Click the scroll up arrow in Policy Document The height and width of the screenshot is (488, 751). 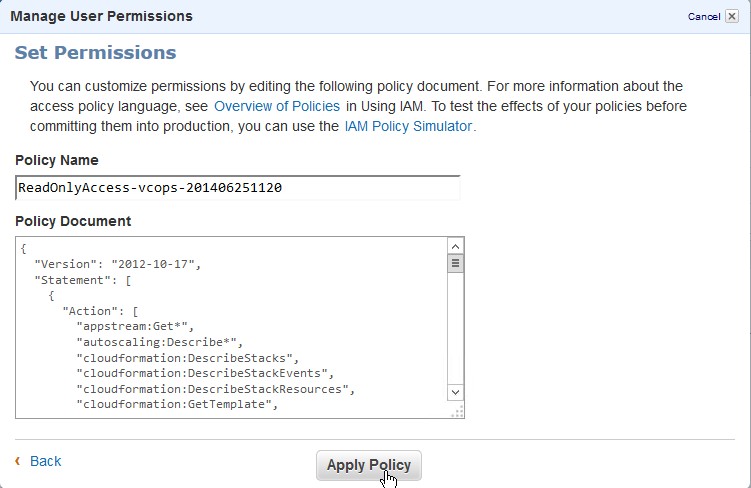pos(455,246)
